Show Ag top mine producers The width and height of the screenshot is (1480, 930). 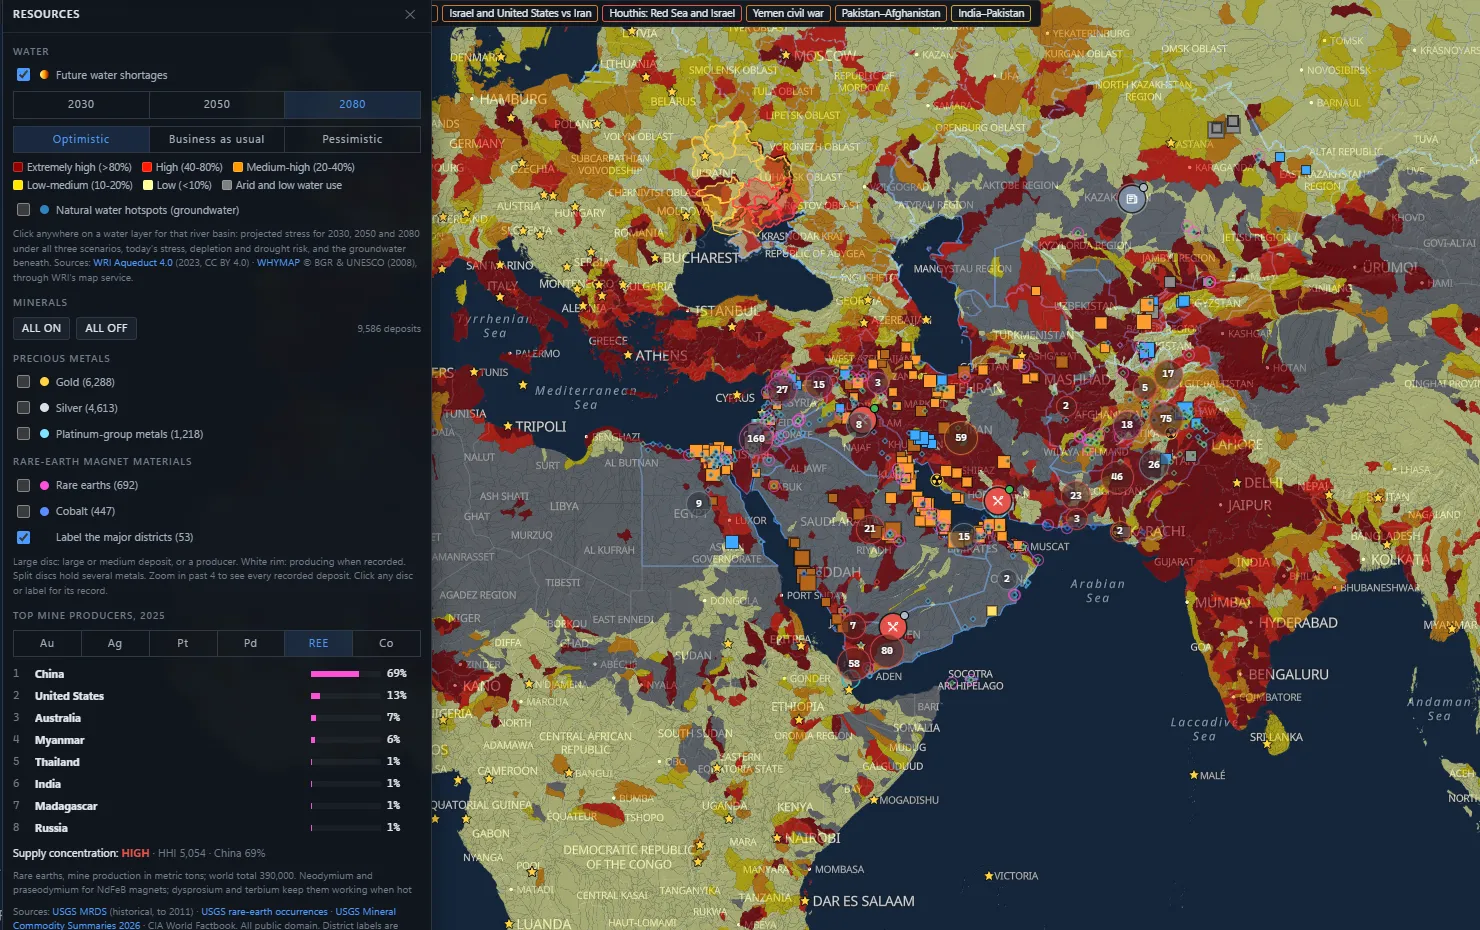click(115, 643)
